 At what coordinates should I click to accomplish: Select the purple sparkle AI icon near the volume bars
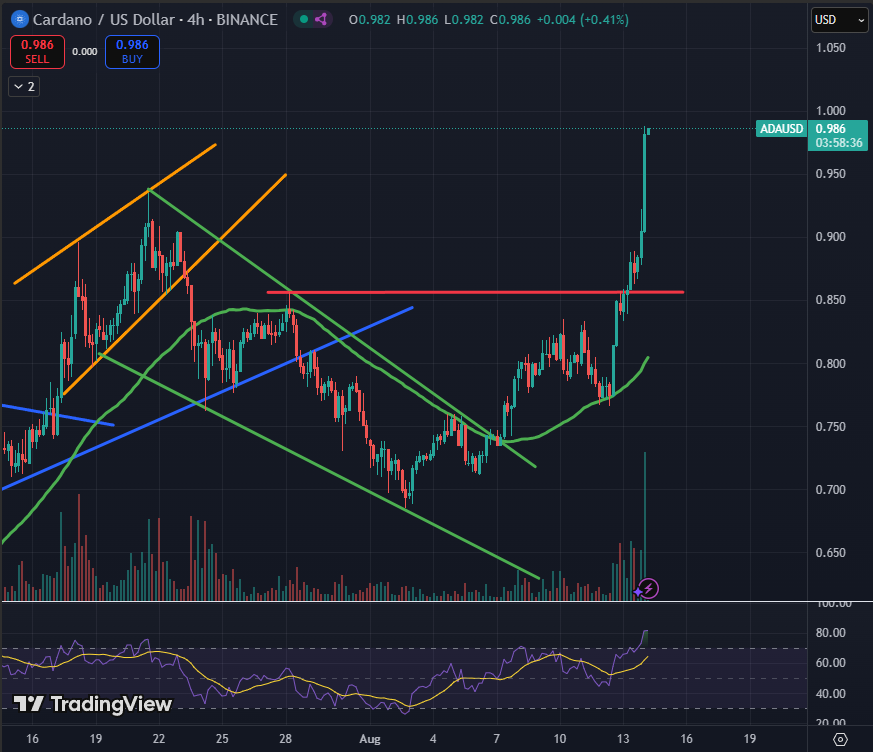[x=637, y=593]
